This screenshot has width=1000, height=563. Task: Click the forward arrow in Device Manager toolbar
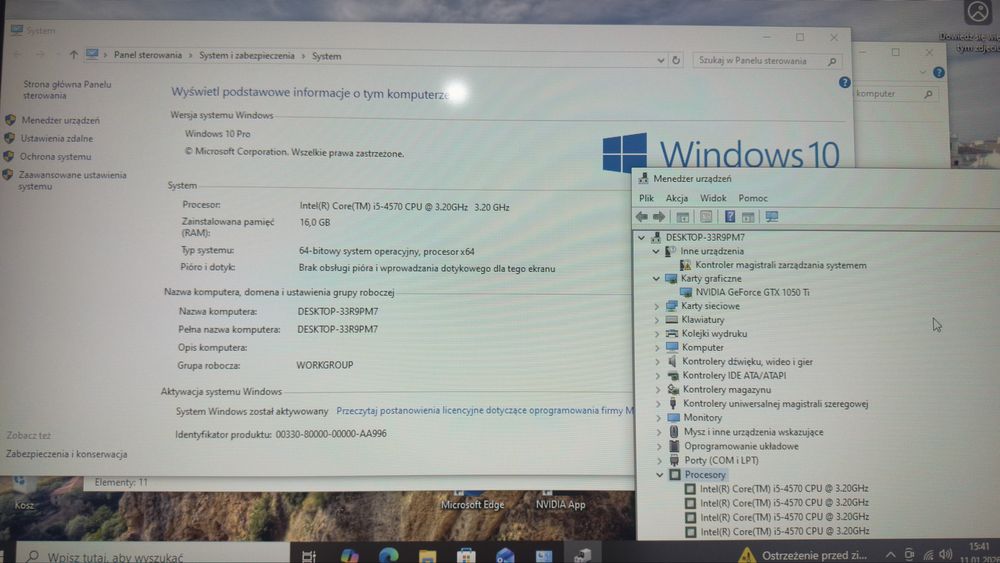pos(659,217)
